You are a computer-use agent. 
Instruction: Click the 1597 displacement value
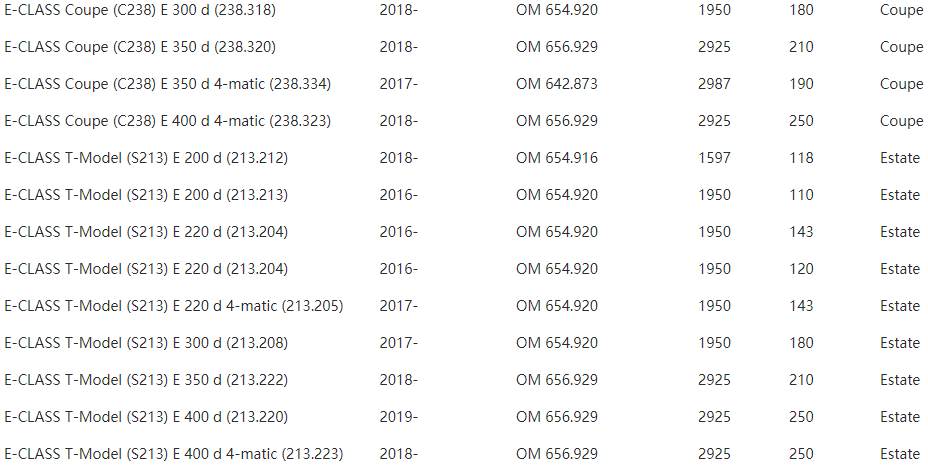[x=714, y=158]
